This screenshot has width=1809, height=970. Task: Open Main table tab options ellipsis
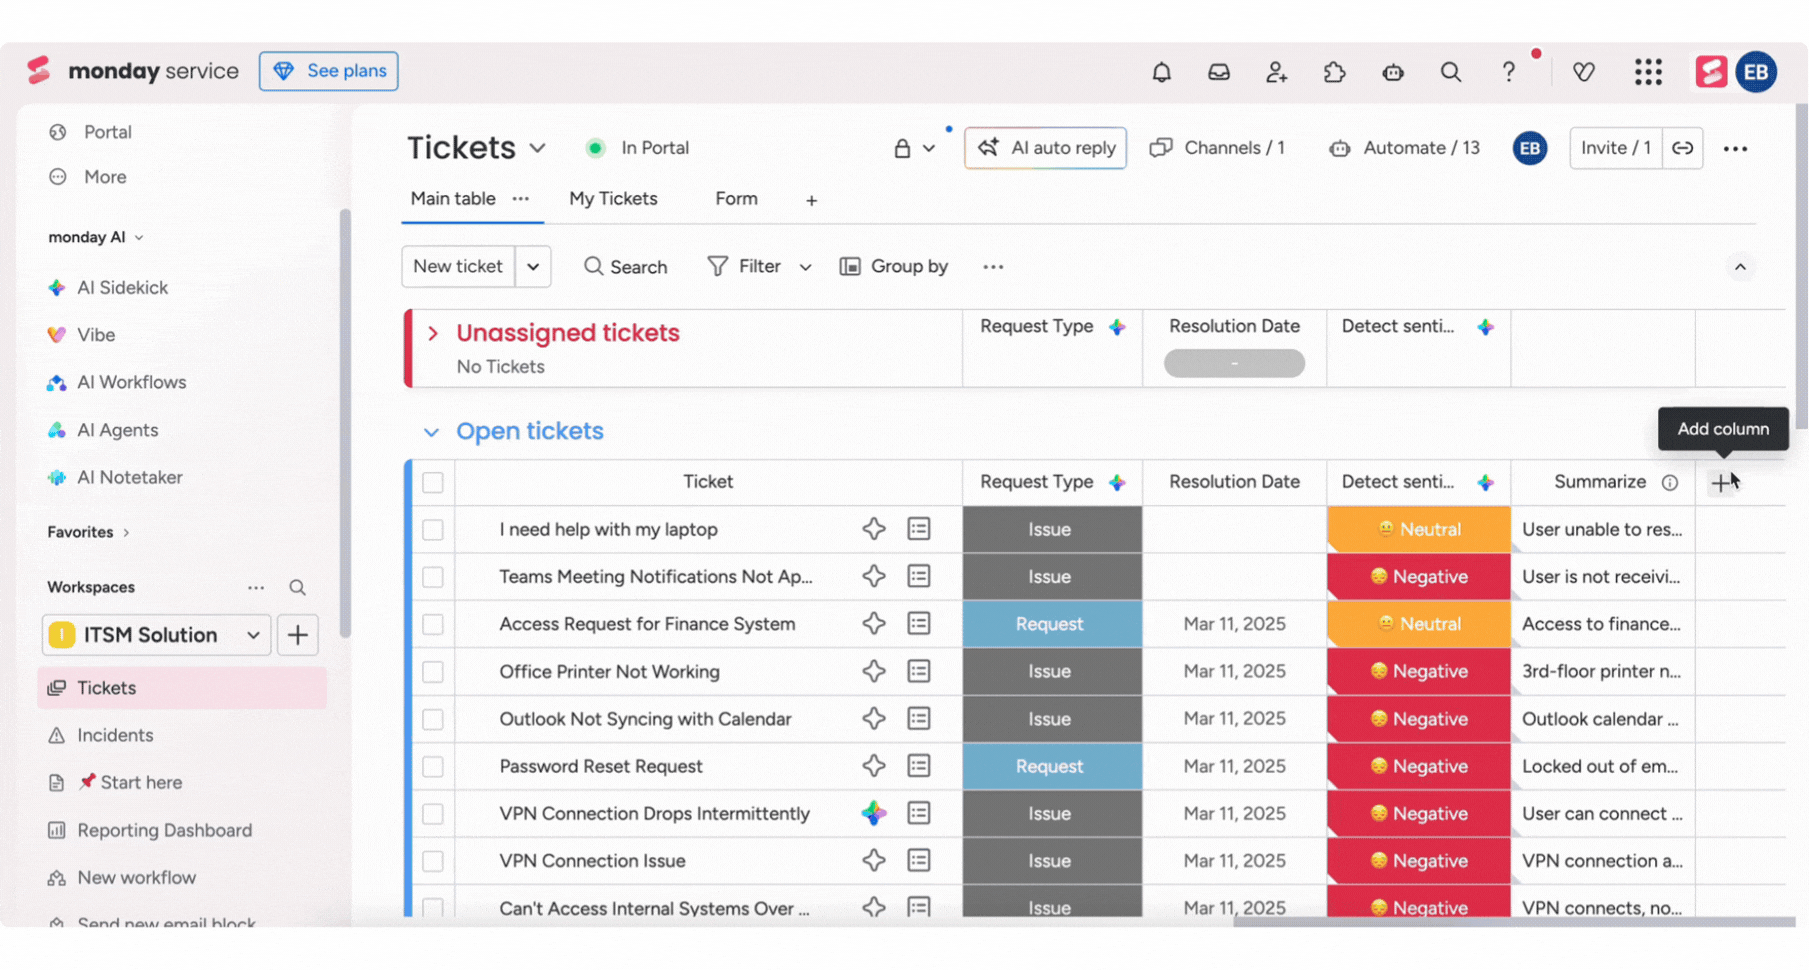pos(521,199)
